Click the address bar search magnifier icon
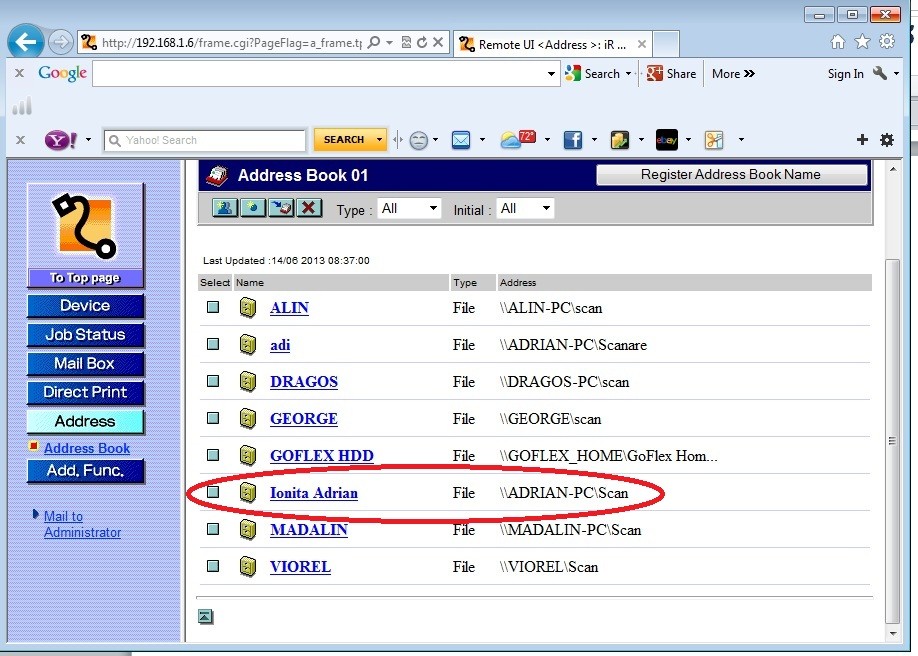This screenshot has height=656, width=918. (x=374, y=42)
